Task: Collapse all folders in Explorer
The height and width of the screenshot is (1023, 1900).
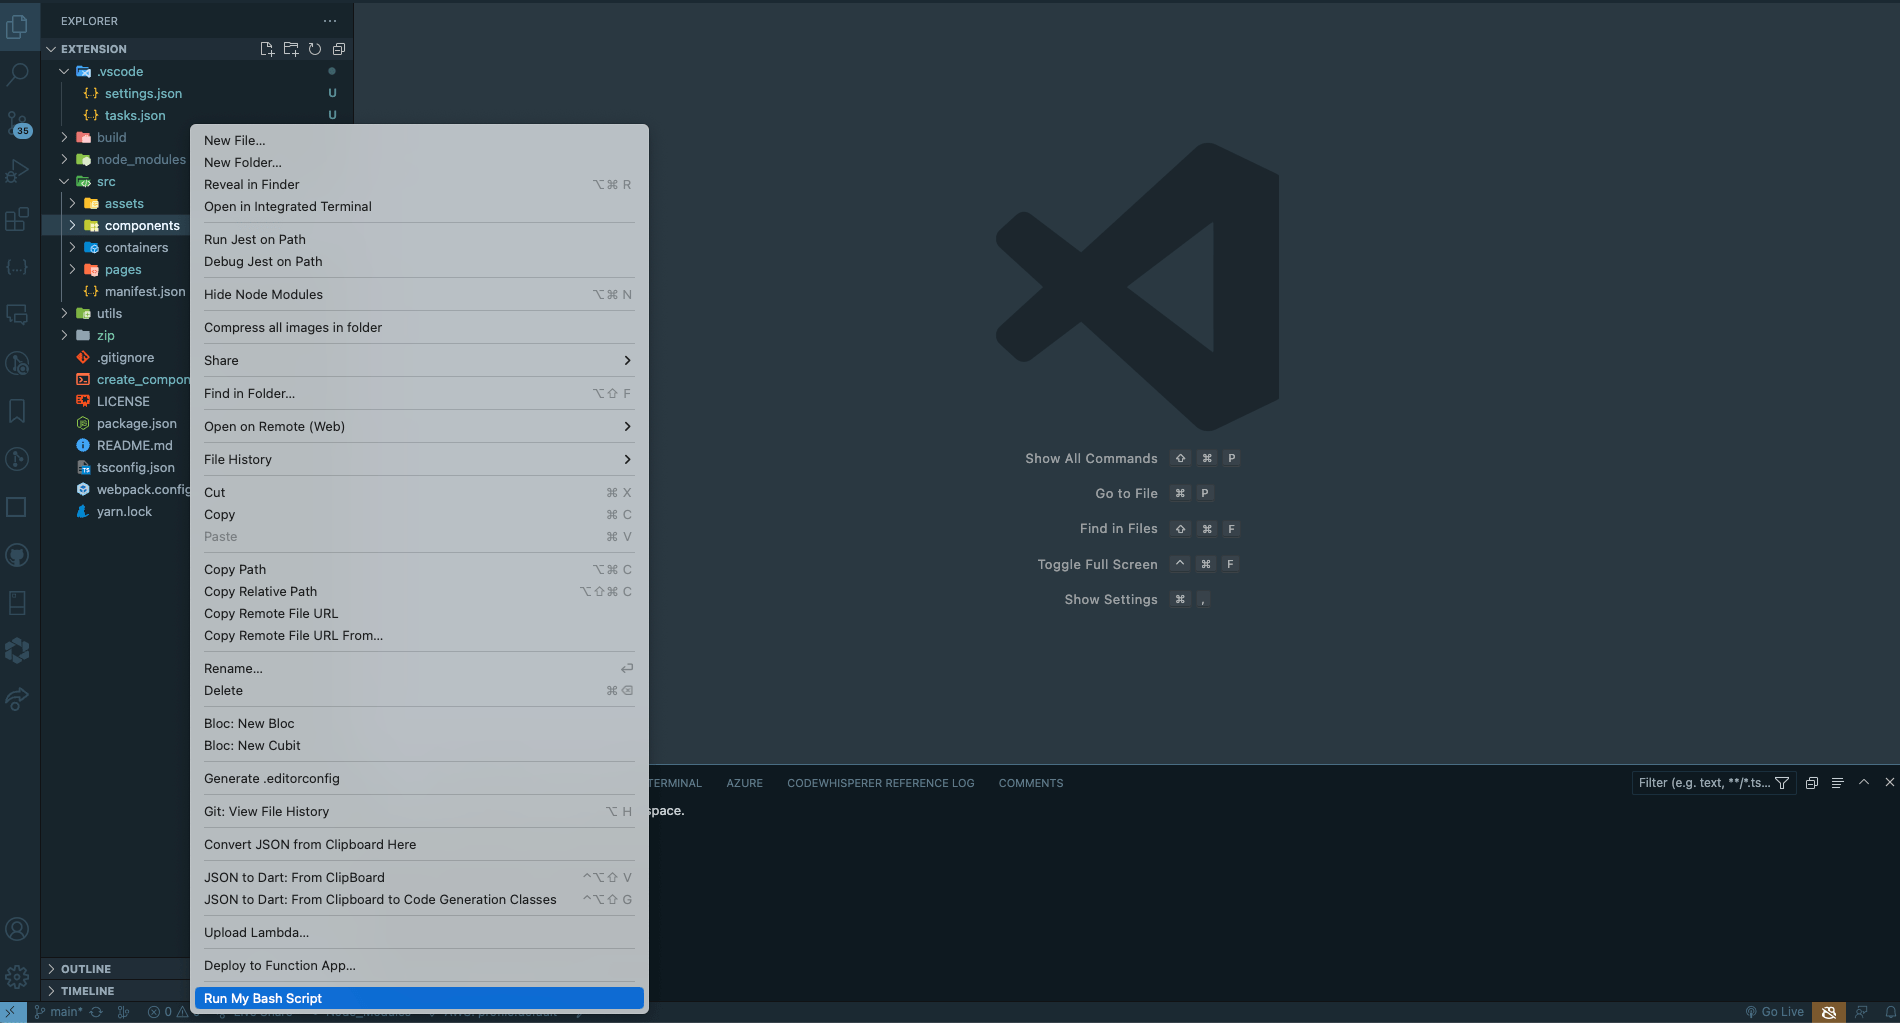Action: (339, 49)
